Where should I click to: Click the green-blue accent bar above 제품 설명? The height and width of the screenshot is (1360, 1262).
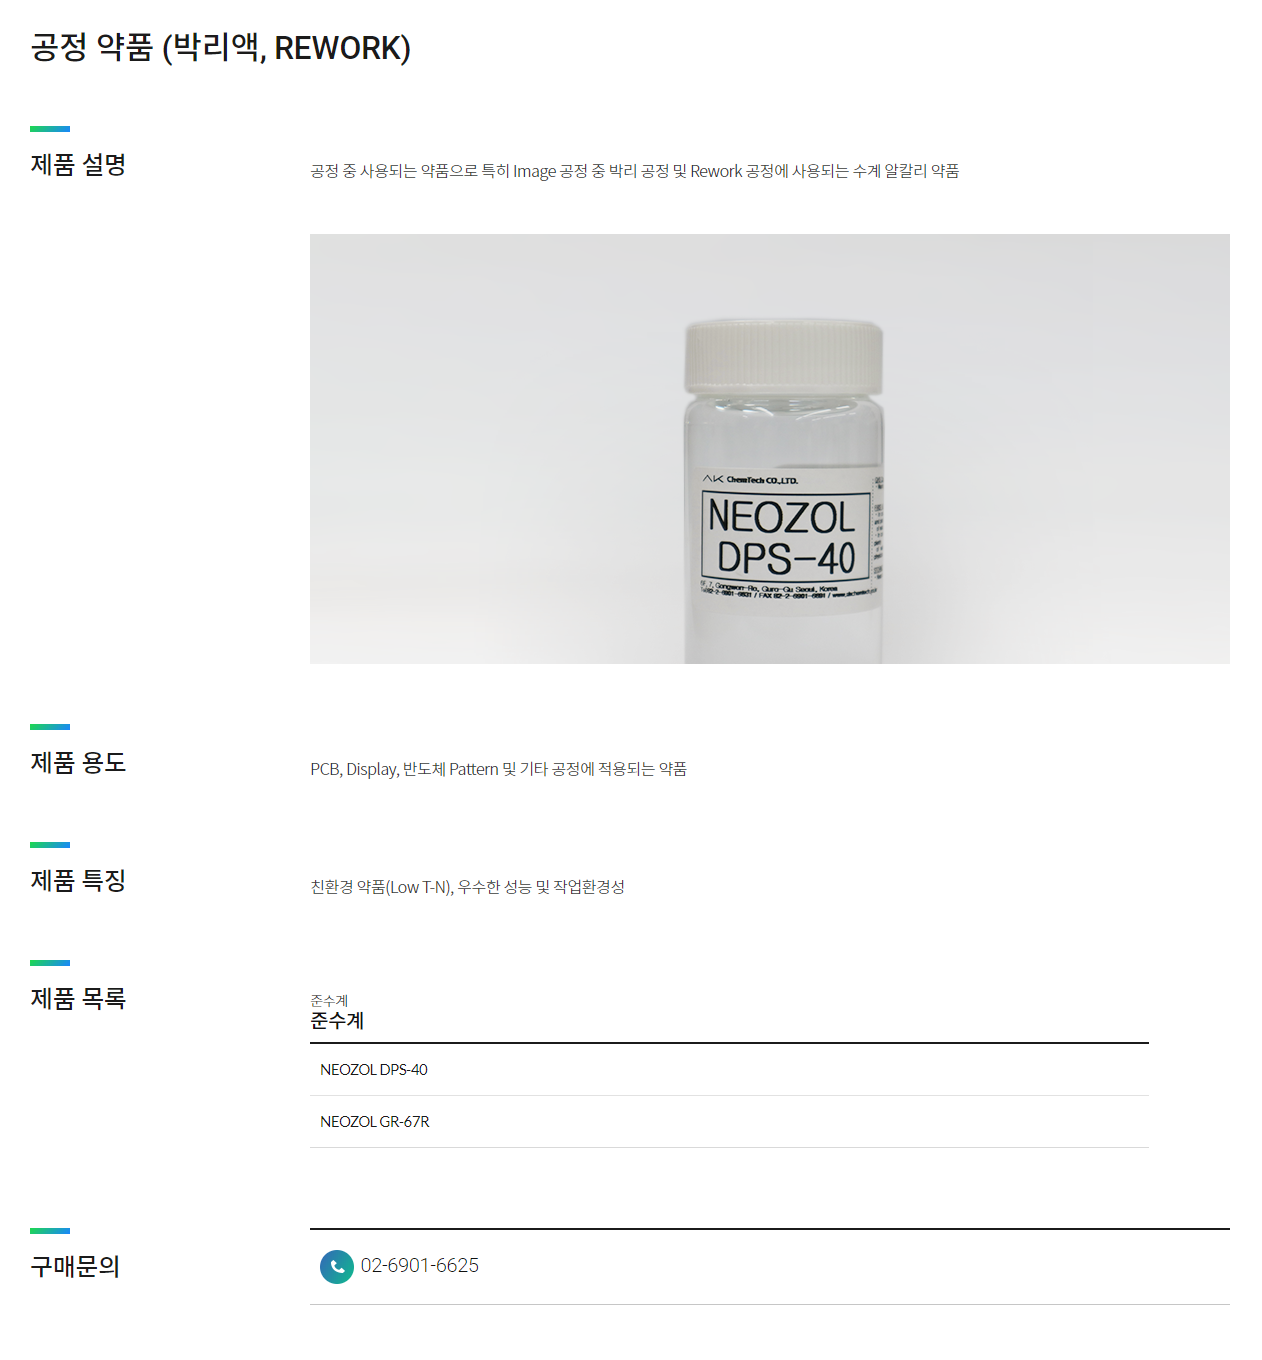coord(50,129)
